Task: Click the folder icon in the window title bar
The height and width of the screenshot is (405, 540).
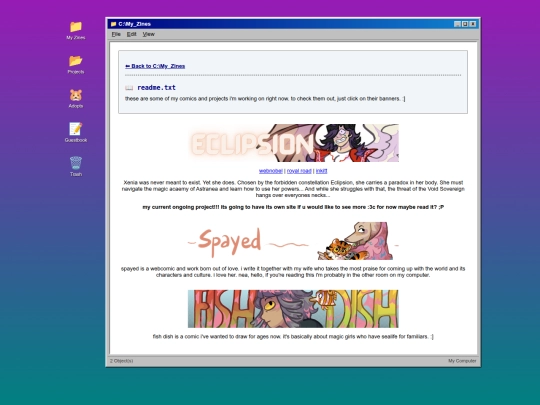Action: [113, 24]
